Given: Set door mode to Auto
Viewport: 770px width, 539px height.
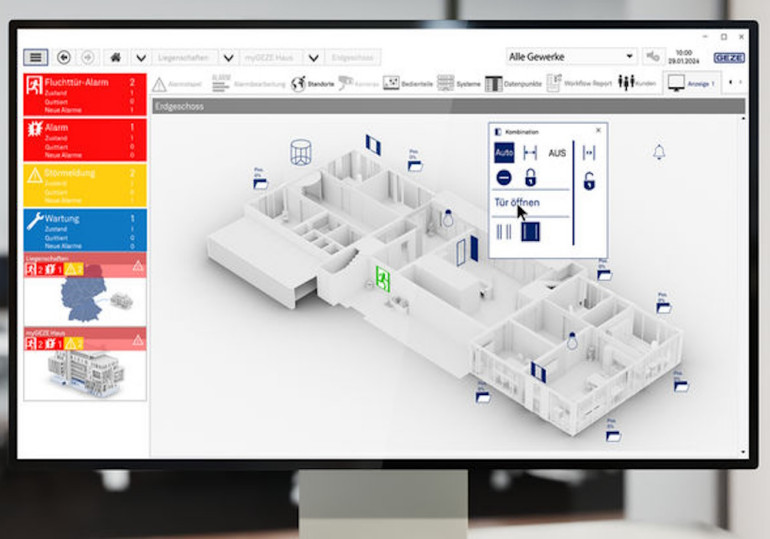Looking at the screenshot, I should click(504, 153).
